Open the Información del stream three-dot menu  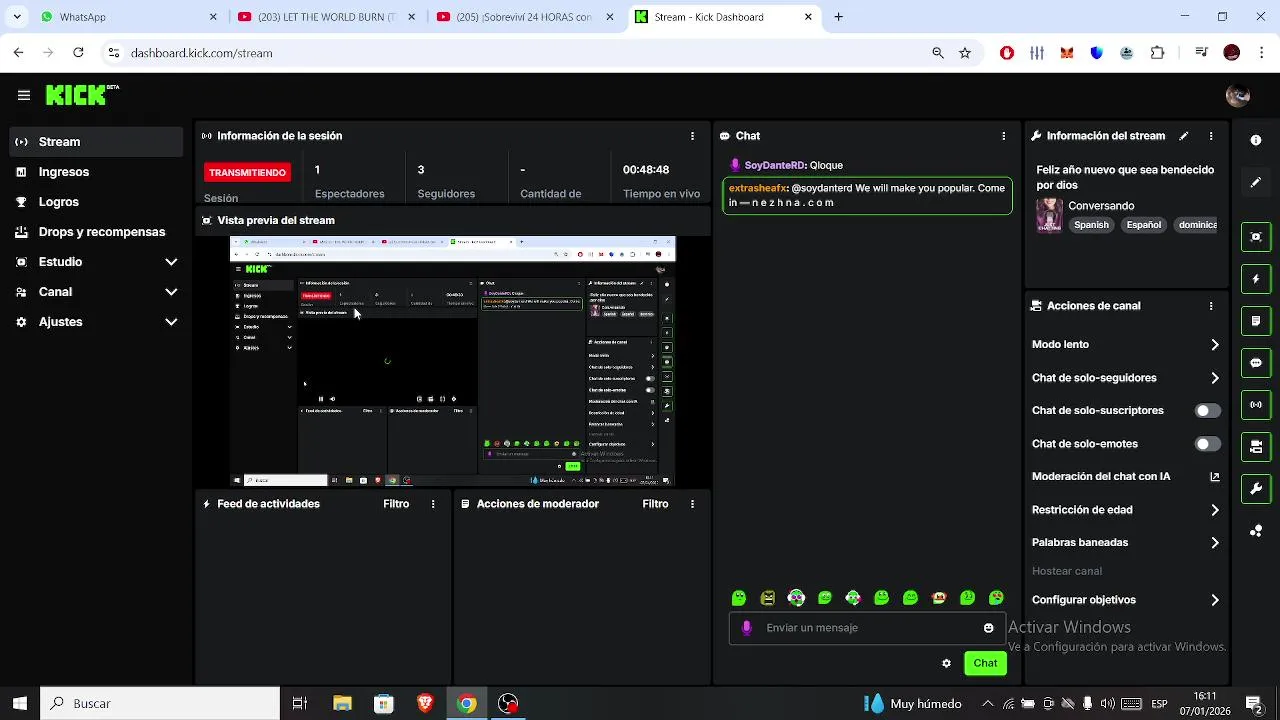(1211, 136)
